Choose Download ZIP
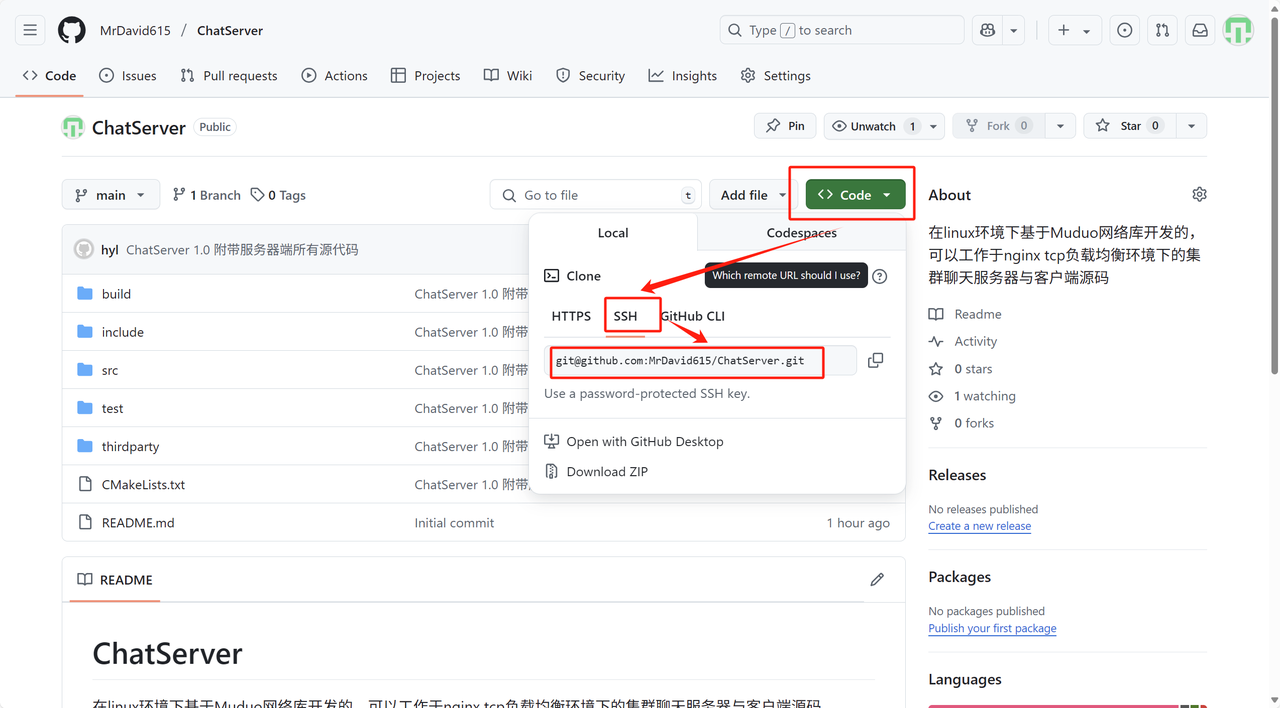The width and height of the screenshot is (1280, 708). coord(596,471)
